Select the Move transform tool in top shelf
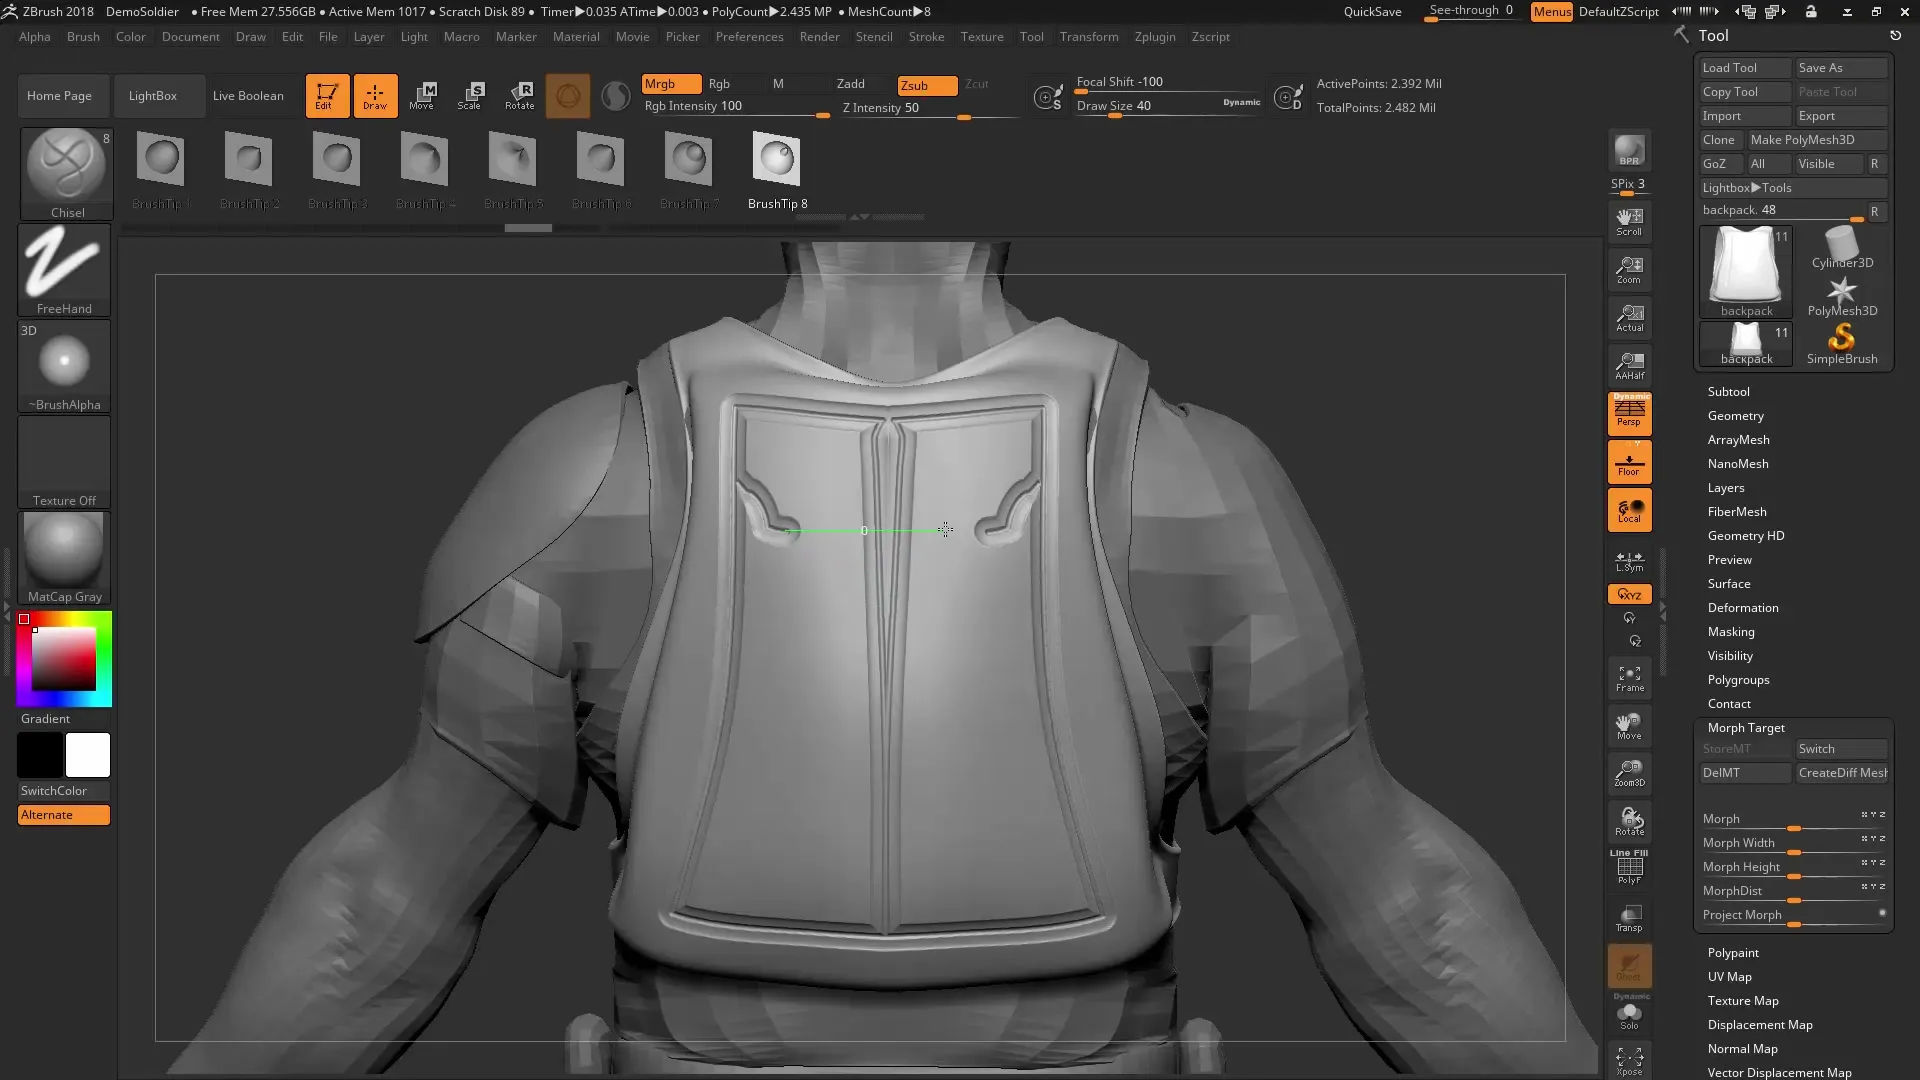The height and width of the screenshot is (1080, 1920). click(422, 96)
